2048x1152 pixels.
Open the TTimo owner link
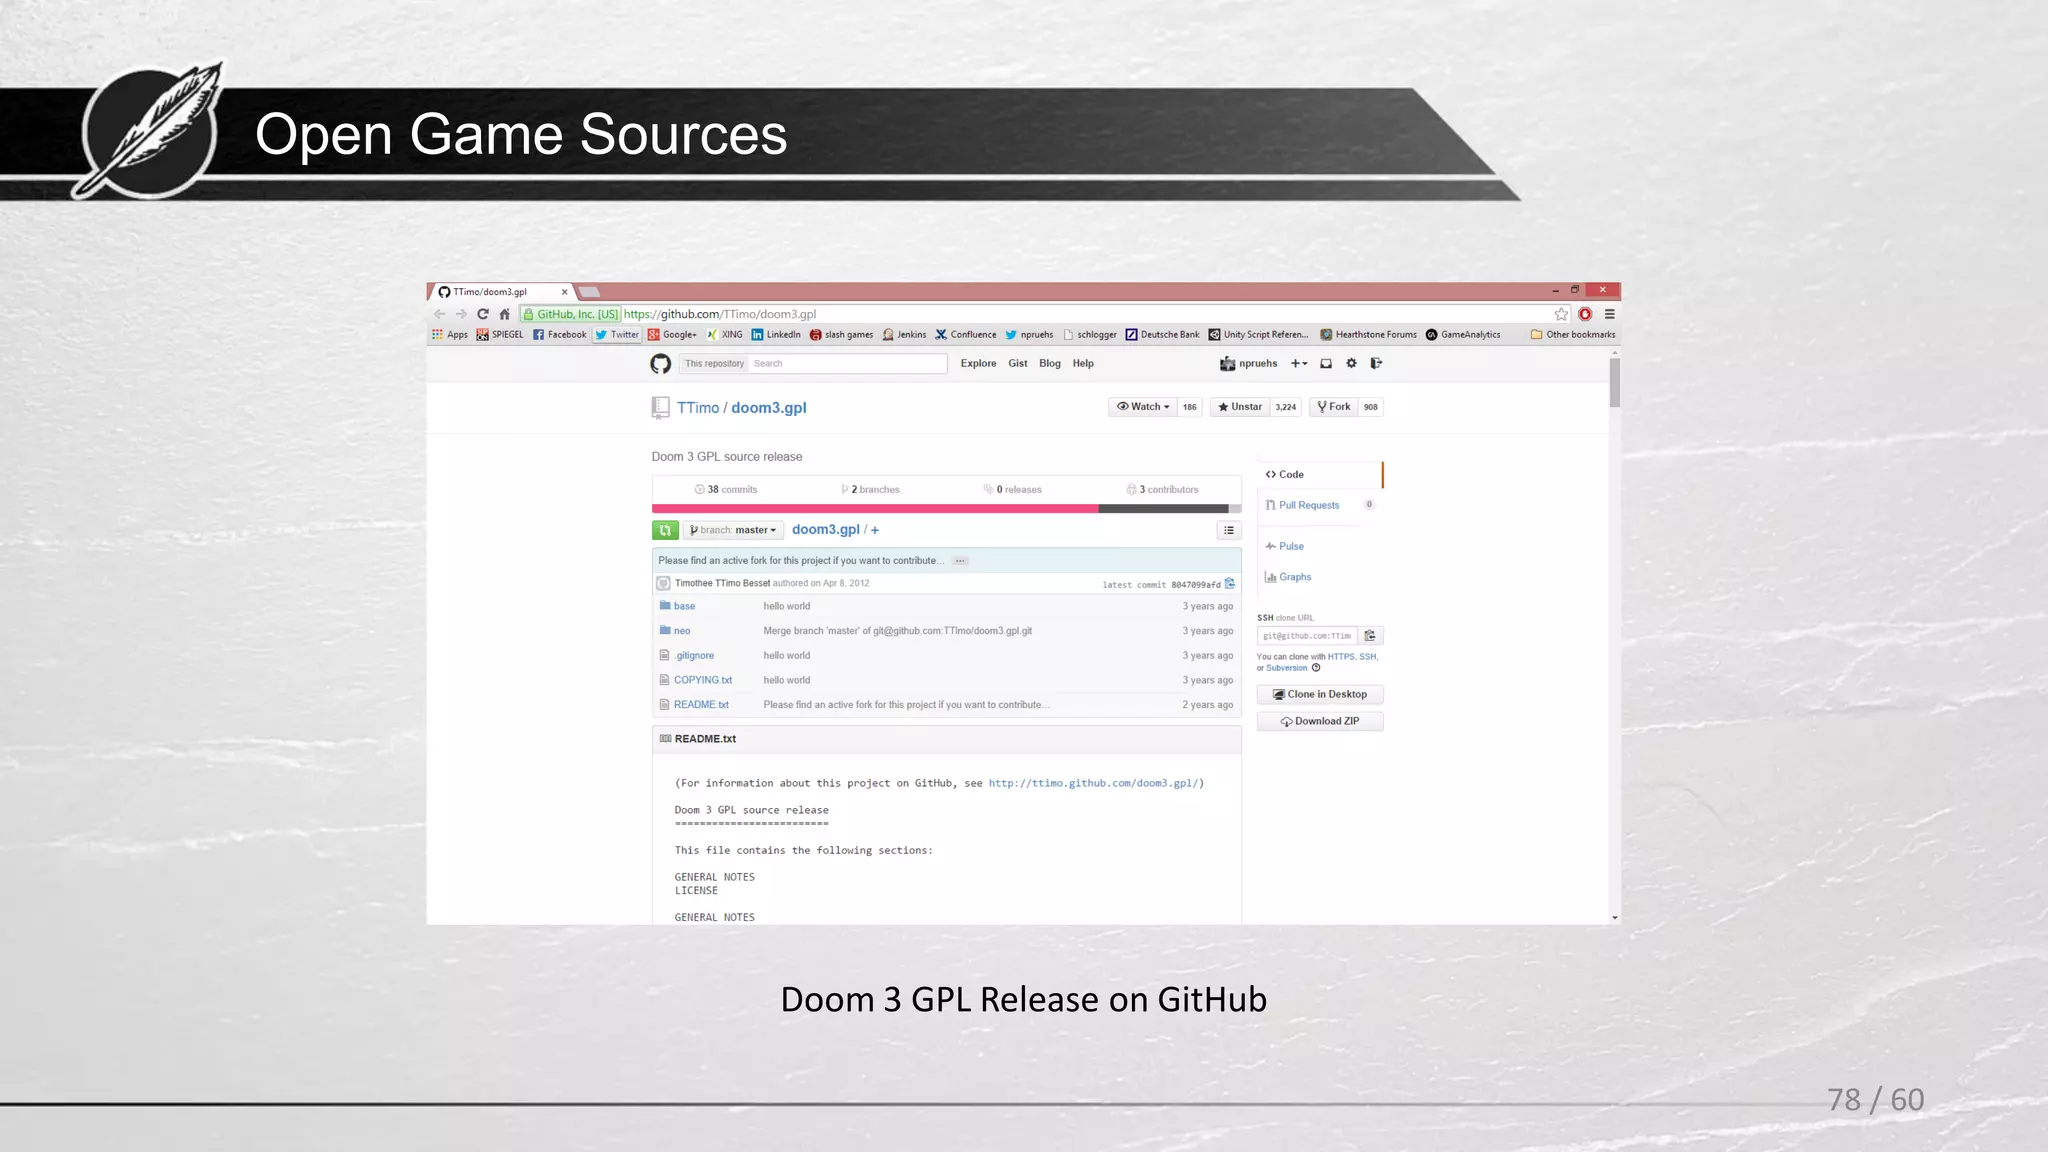coord(698,408)
